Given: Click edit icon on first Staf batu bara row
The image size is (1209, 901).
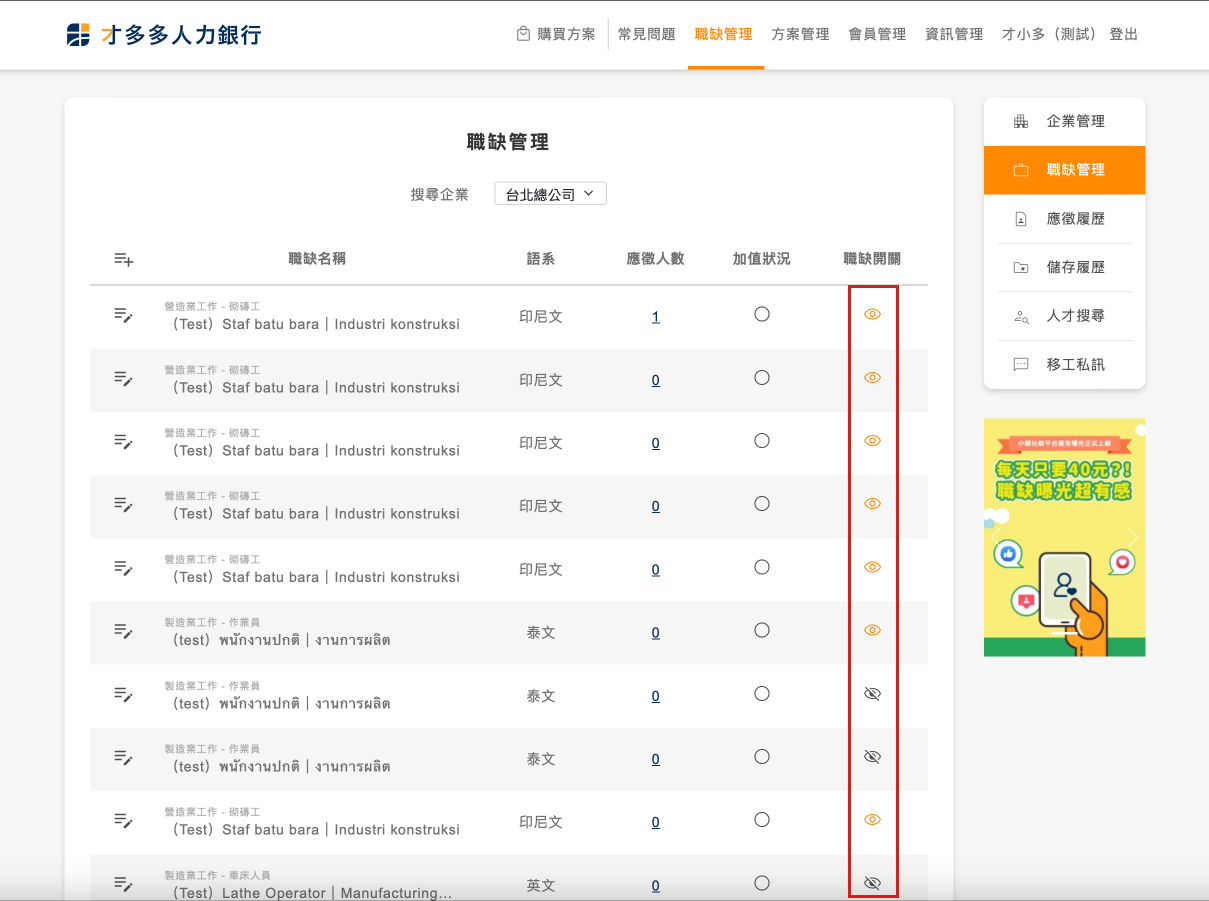Looking at the screenshot, I should coord(123,316).
